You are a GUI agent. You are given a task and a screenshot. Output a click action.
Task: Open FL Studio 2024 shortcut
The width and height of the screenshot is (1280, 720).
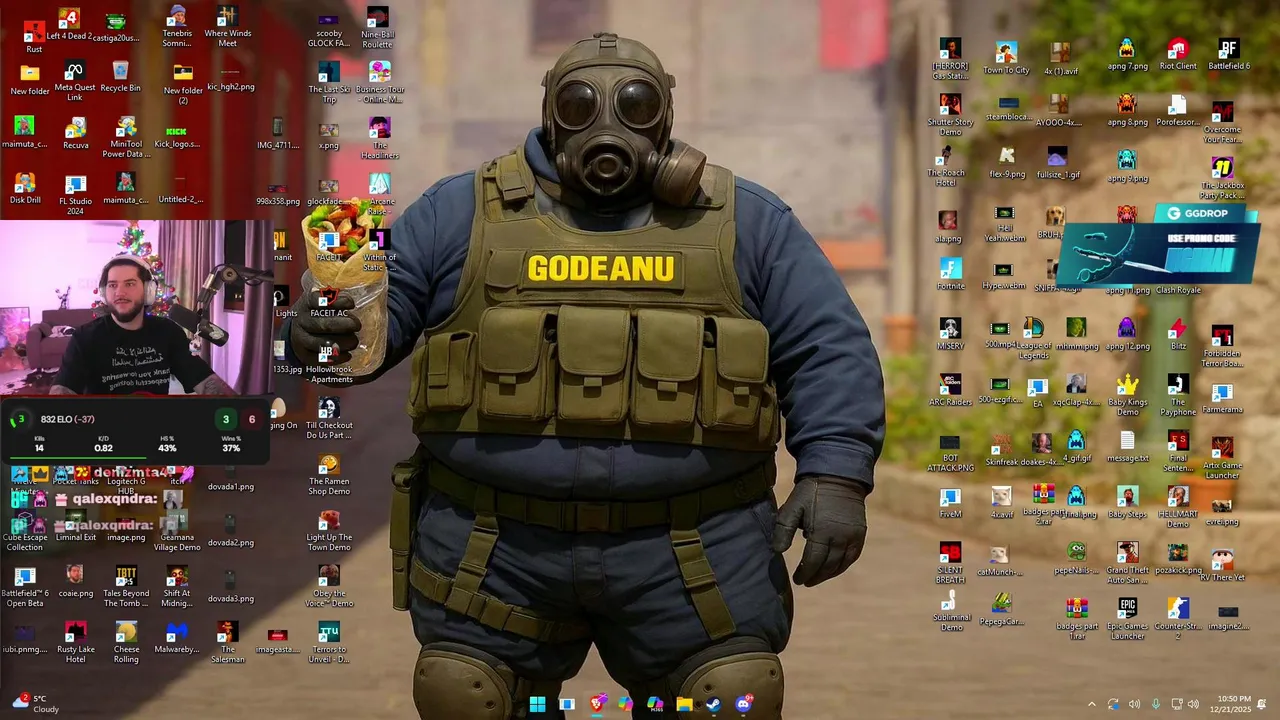click(x=75, y=194)
